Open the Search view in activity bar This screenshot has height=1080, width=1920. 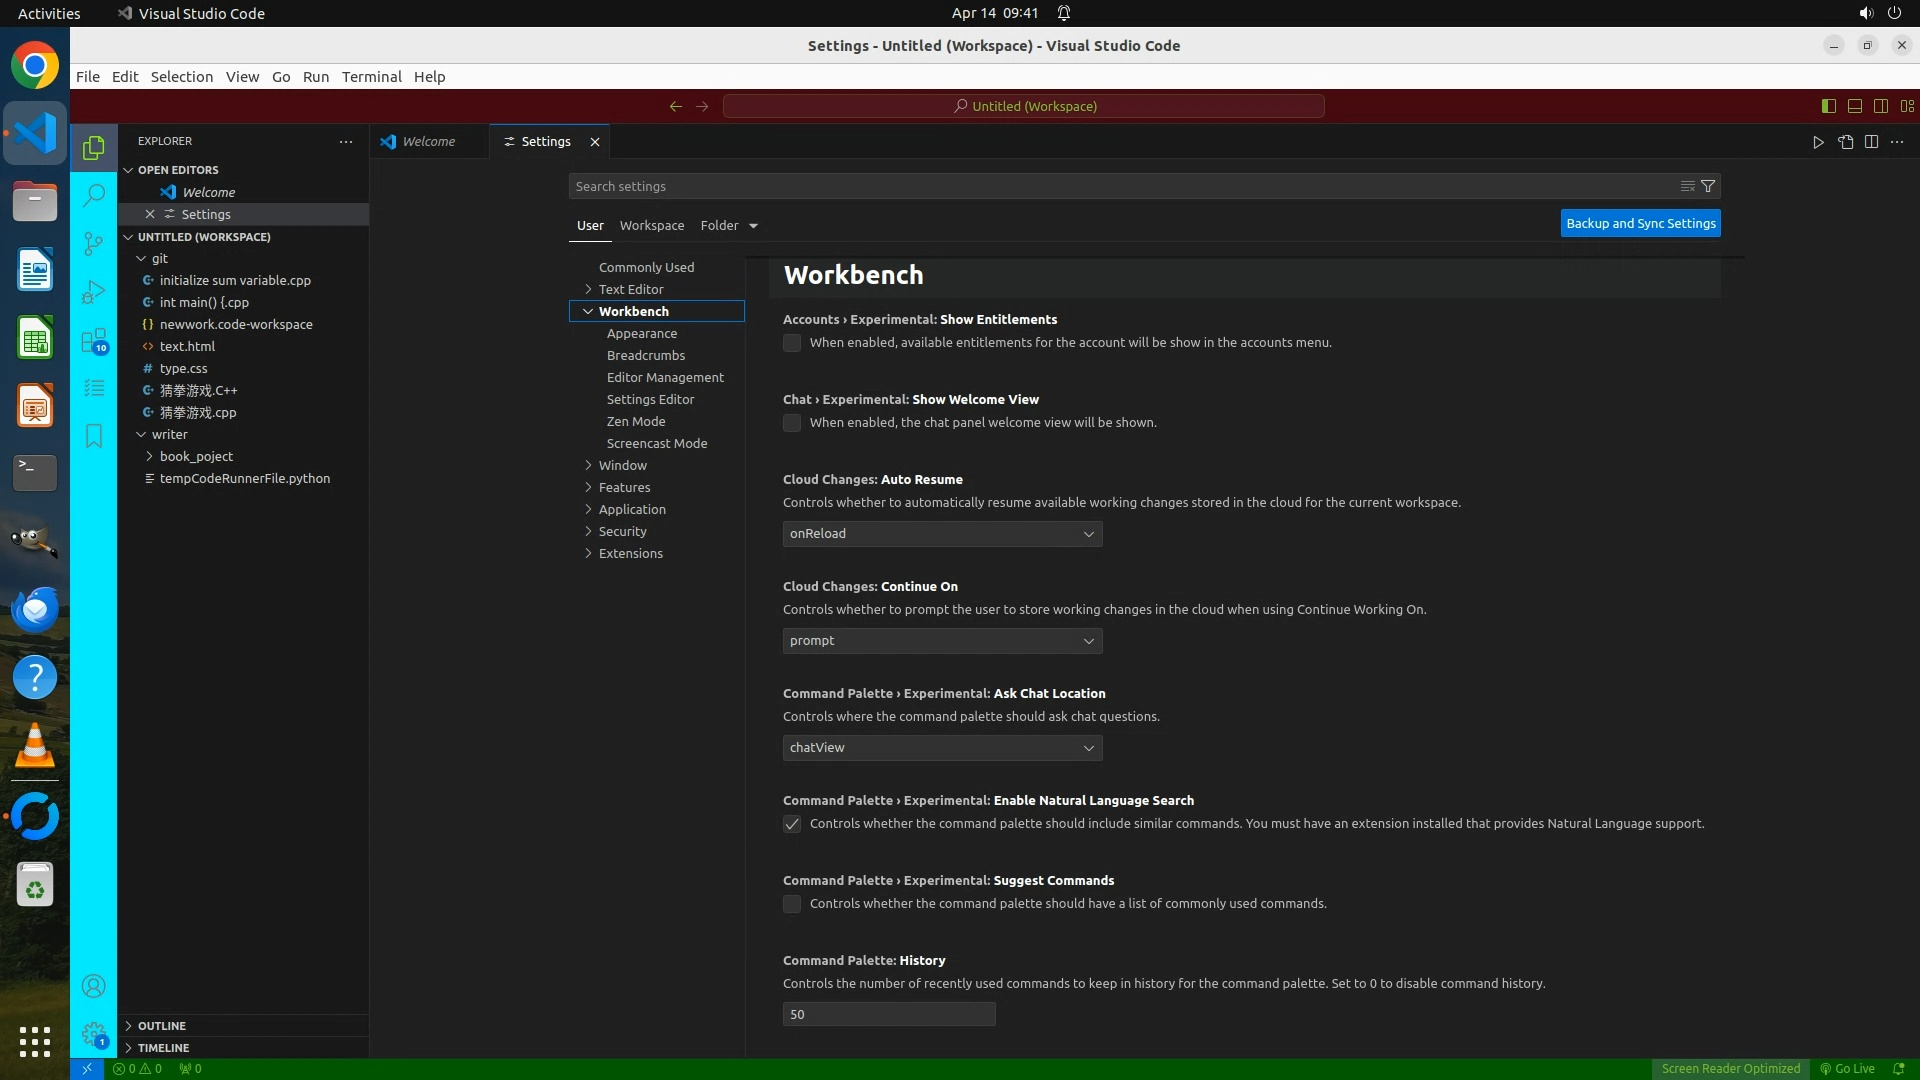pyautogui.click(x=94, y=195)
